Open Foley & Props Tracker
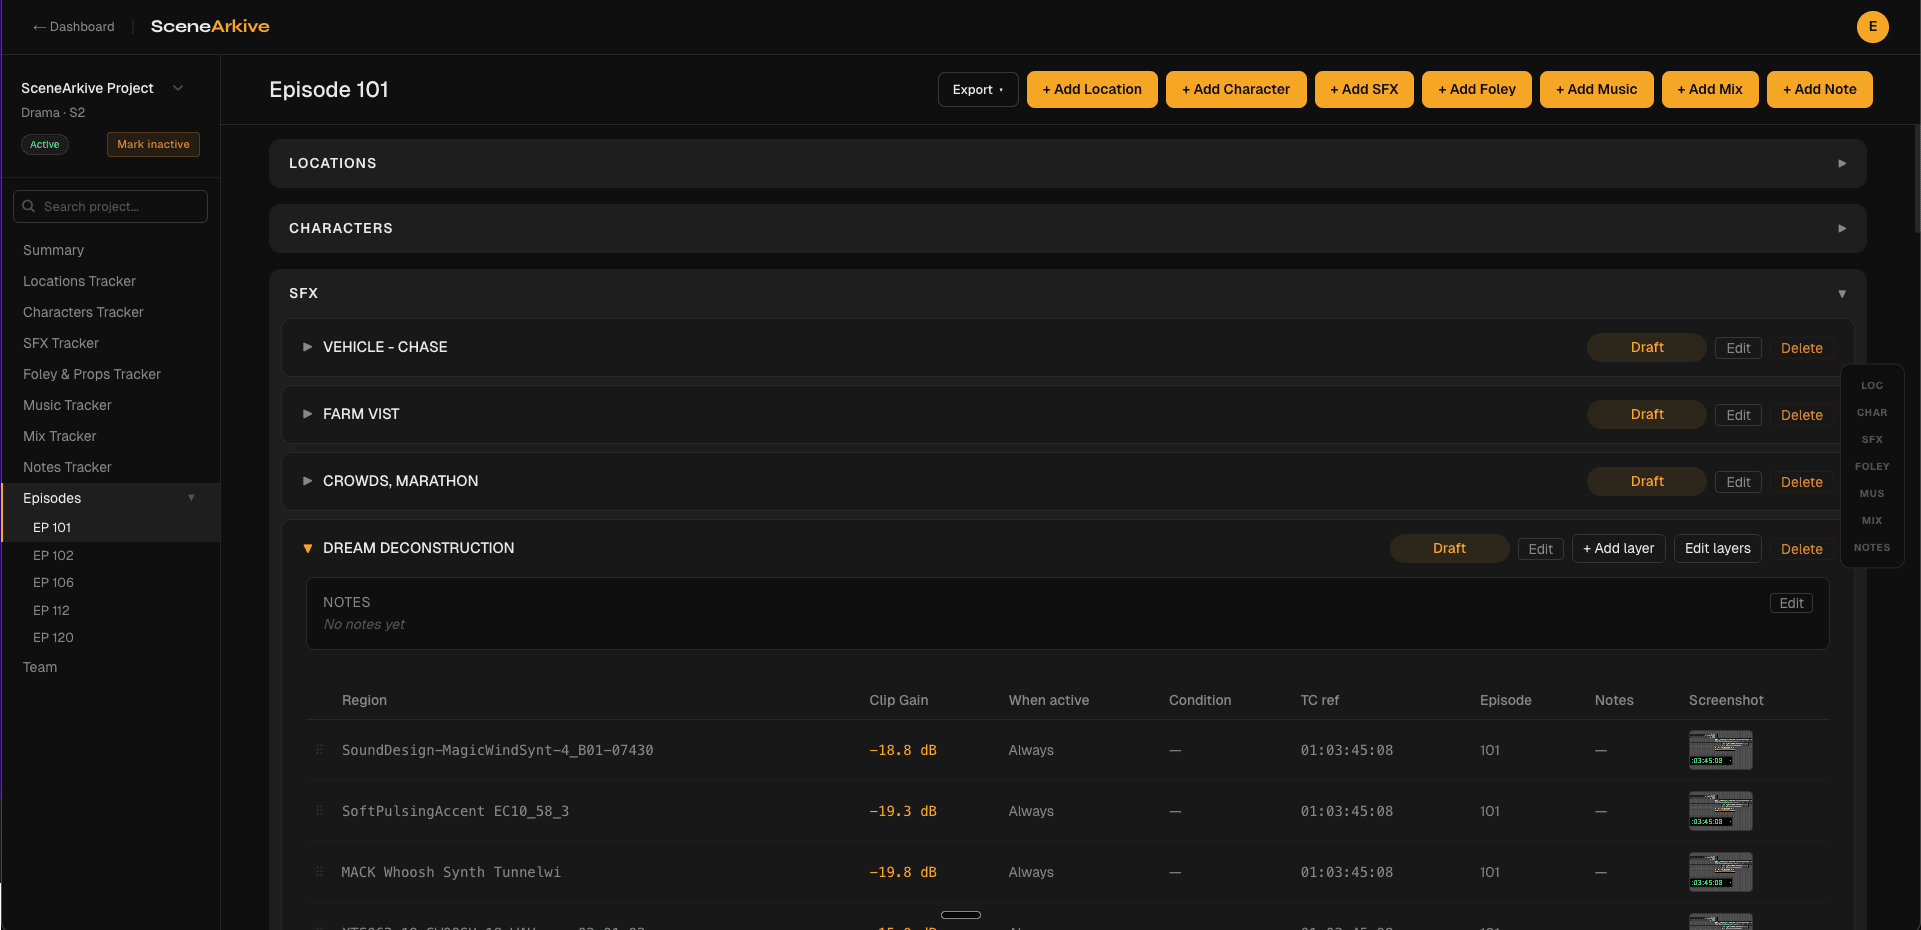 pos(92,374)
